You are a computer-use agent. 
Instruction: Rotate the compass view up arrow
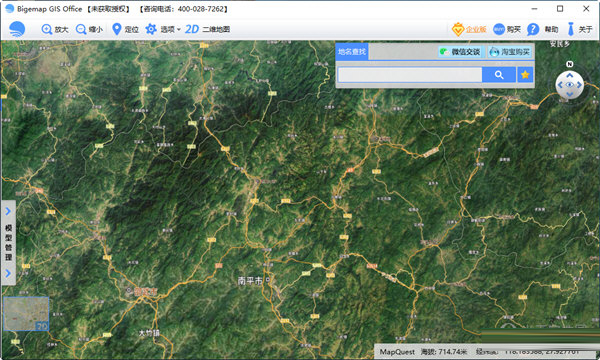[x=569, y=75]
